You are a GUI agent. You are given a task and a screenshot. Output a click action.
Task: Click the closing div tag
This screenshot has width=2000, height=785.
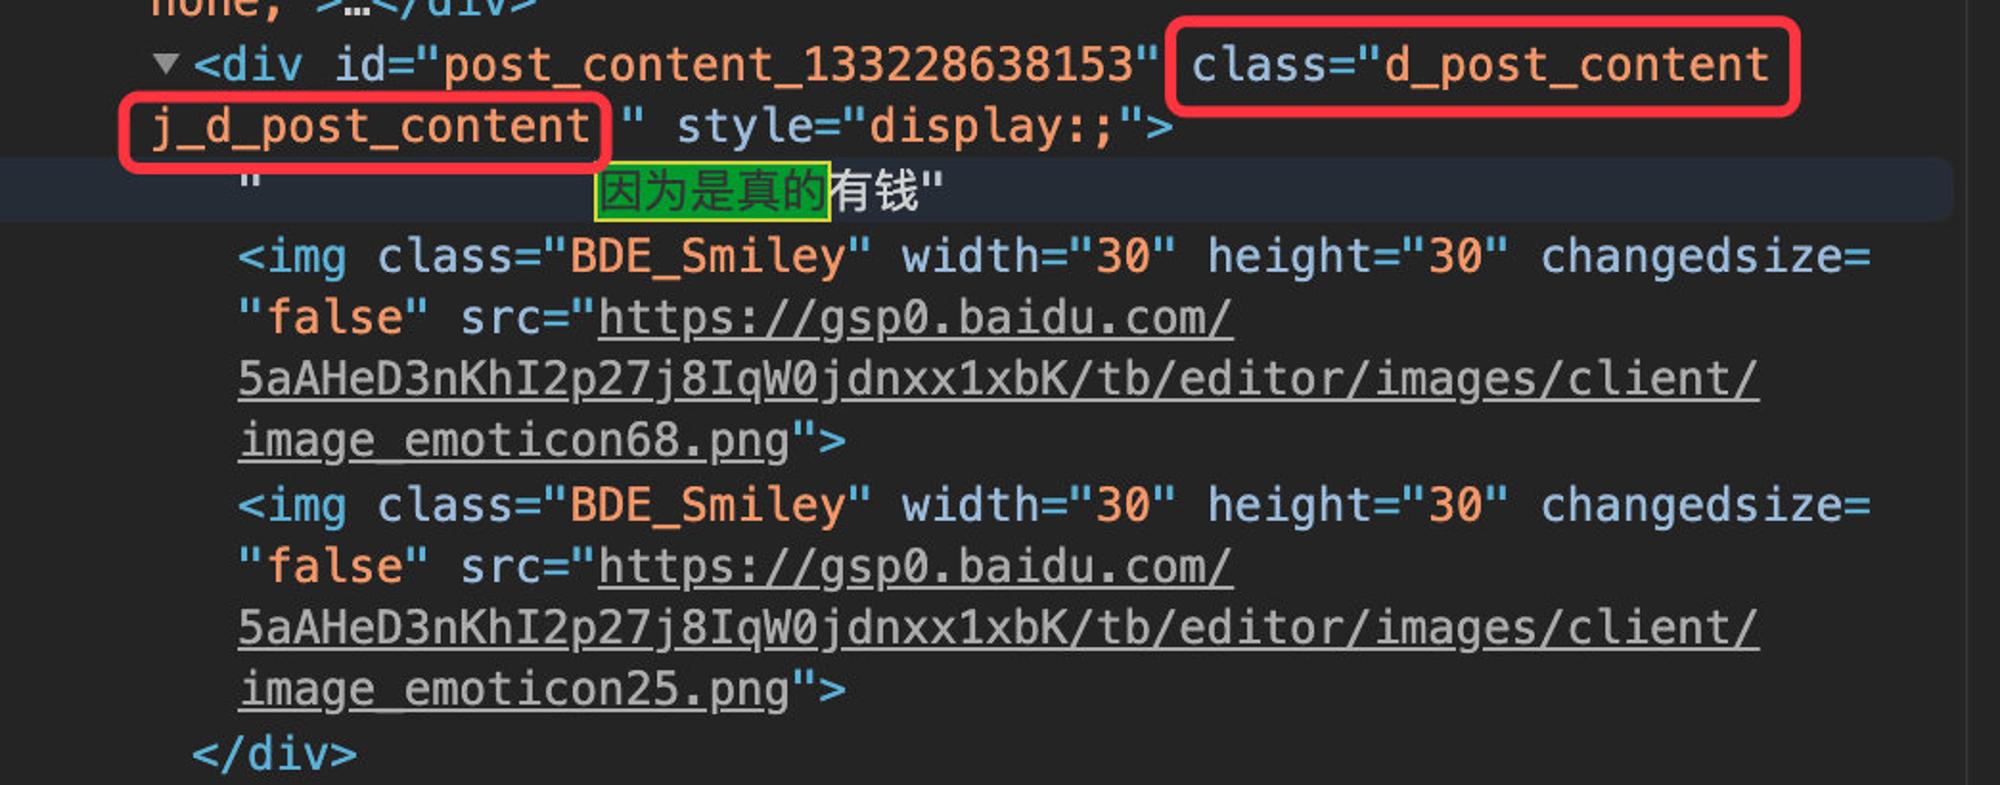pyautogui.click(x=274, y=754)
